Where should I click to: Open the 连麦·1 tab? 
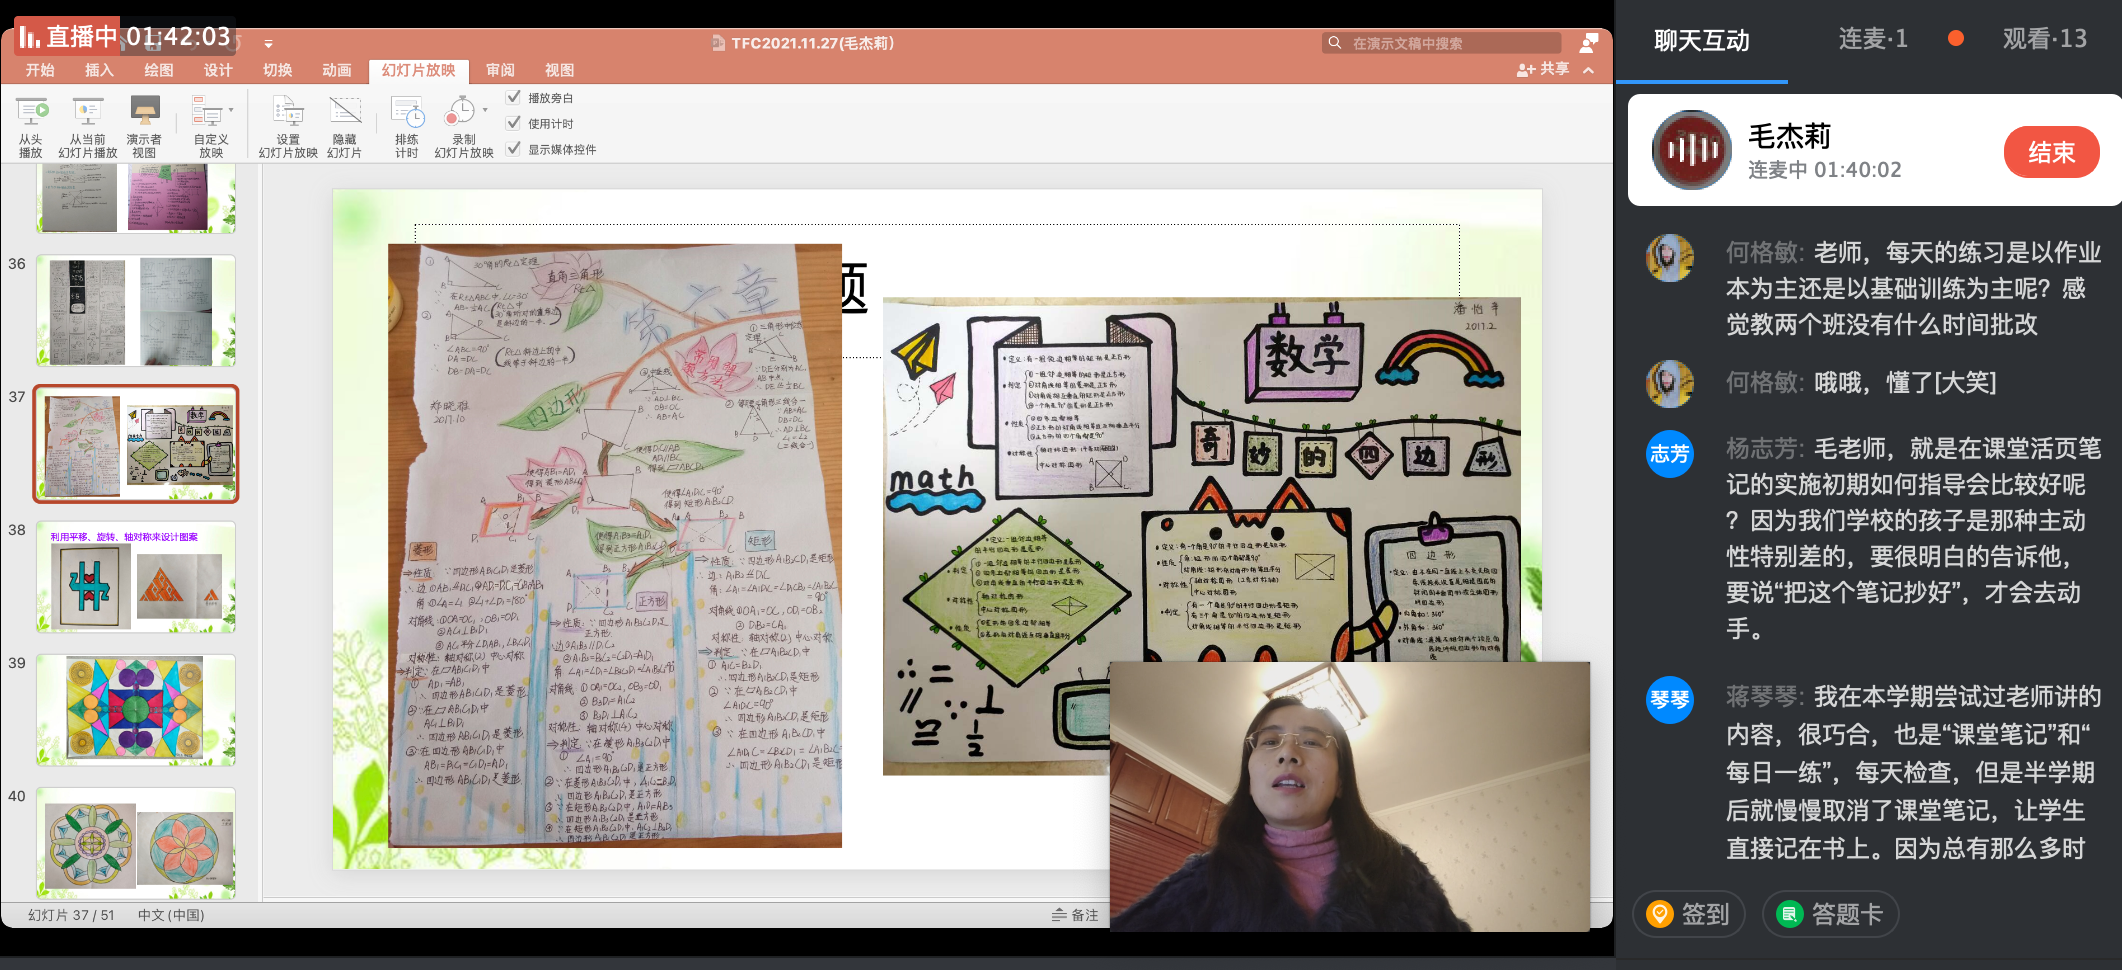click(x=1872, y=39)
